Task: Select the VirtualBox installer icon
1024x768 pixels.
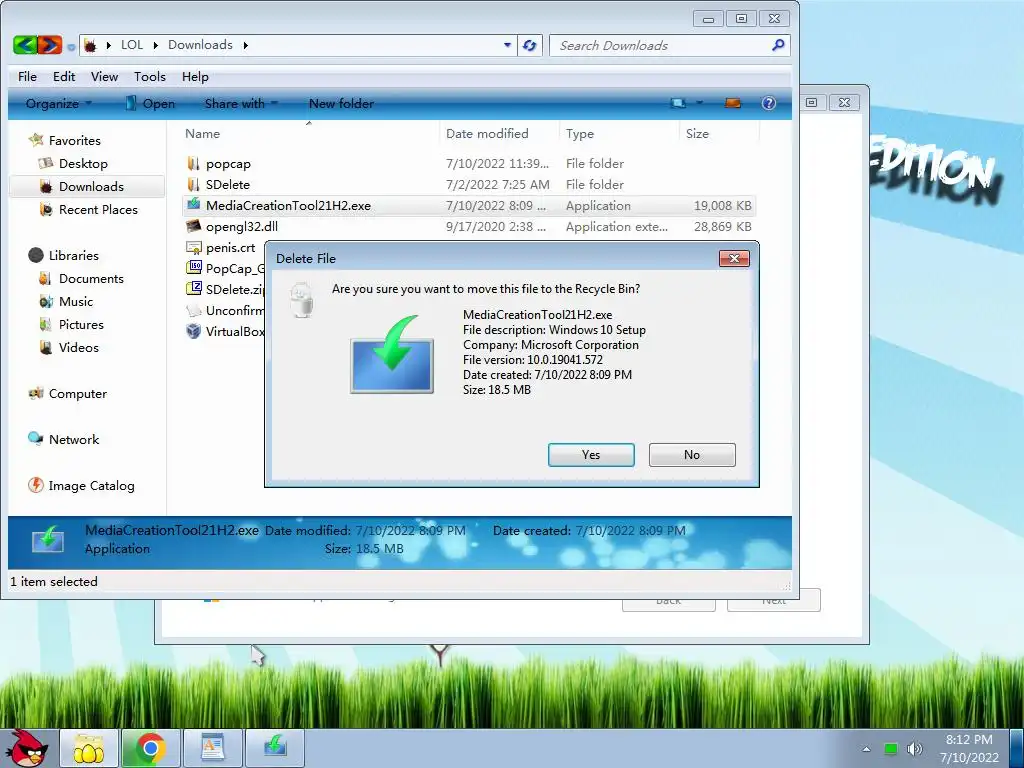Action: pos(193,331)
